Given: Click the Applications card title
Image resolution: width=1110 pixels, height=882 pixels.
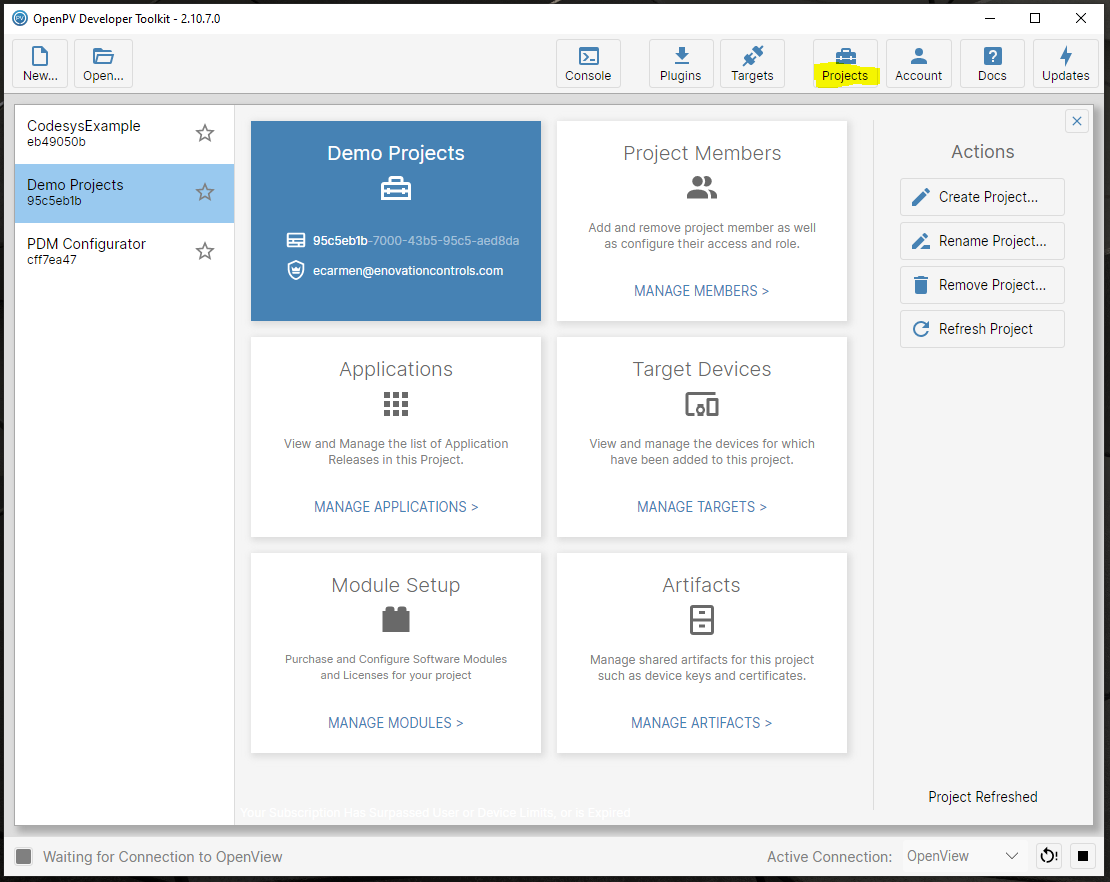Looking at the screenshot, I should pyautogui.click(x=396, y=369).
